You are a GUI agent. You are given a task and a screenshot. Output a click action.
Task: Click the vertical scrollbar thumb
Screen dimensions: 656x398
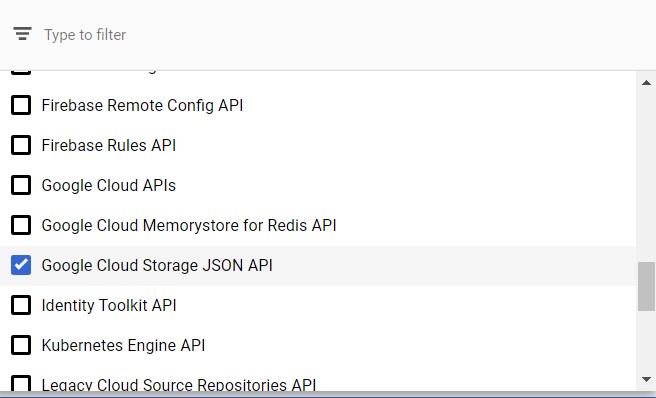[646, 287]
